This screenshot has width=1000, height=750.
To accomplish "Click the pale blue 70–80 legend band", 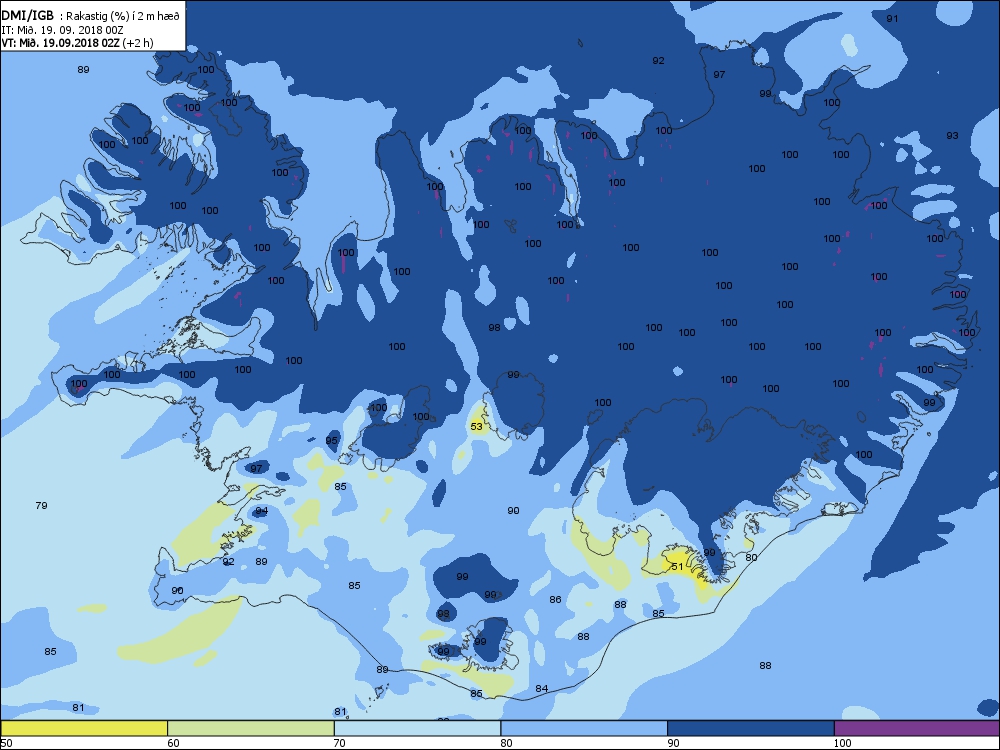I will click(x=418, y=728).
